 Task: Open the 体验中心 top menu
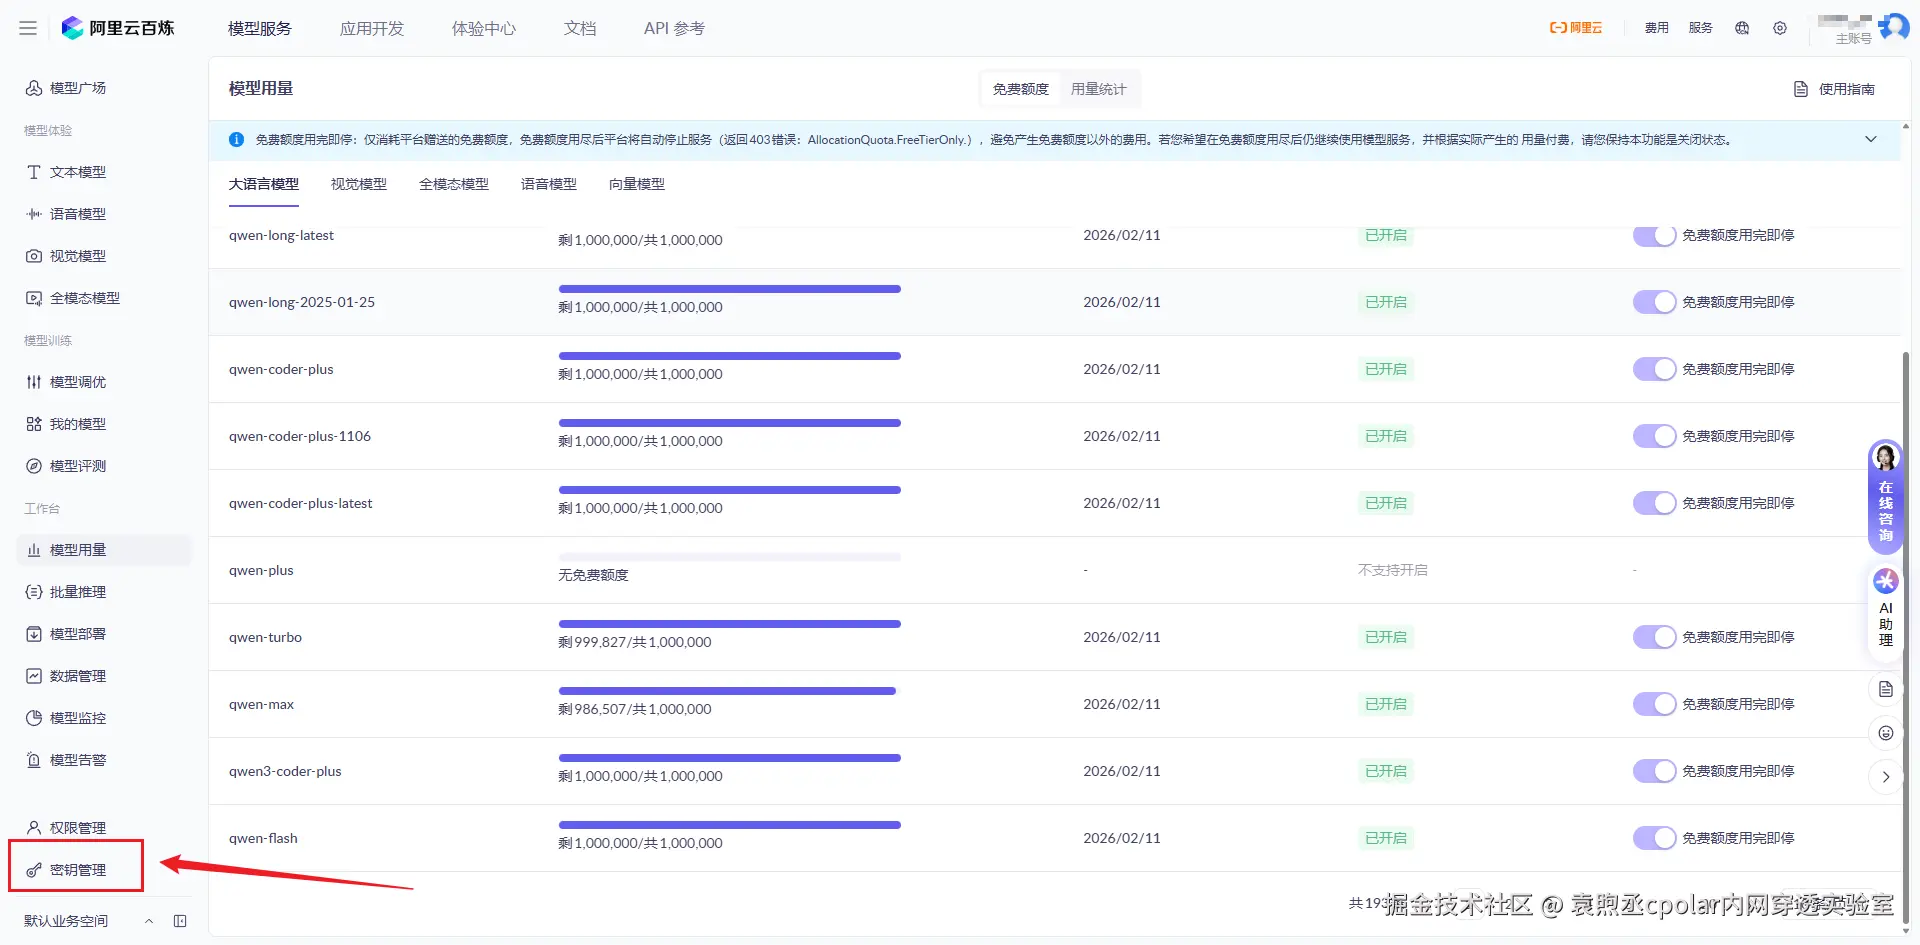(x=484, y=28)
